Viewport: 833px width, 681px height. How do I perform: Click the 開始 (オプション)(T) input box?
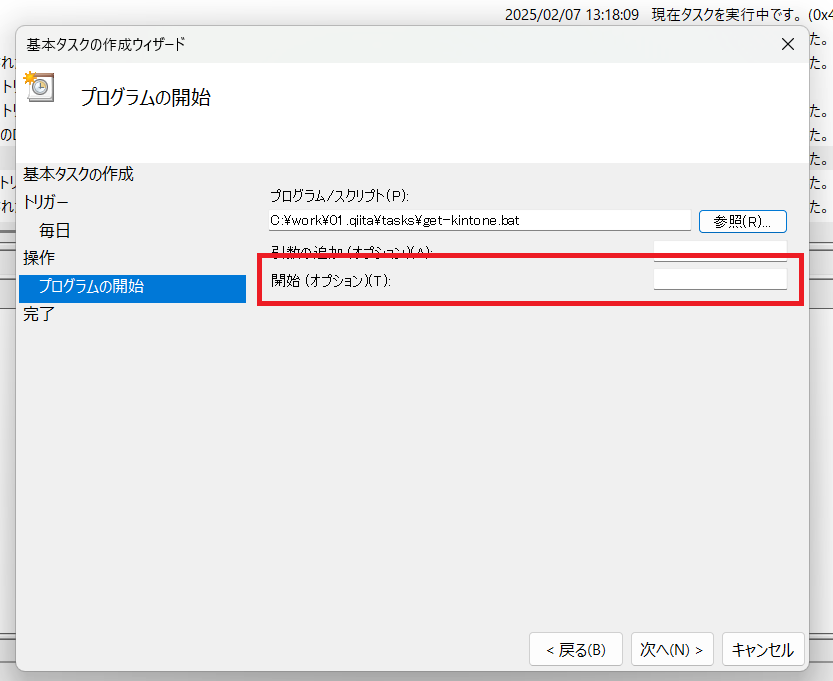coord(719,279)
